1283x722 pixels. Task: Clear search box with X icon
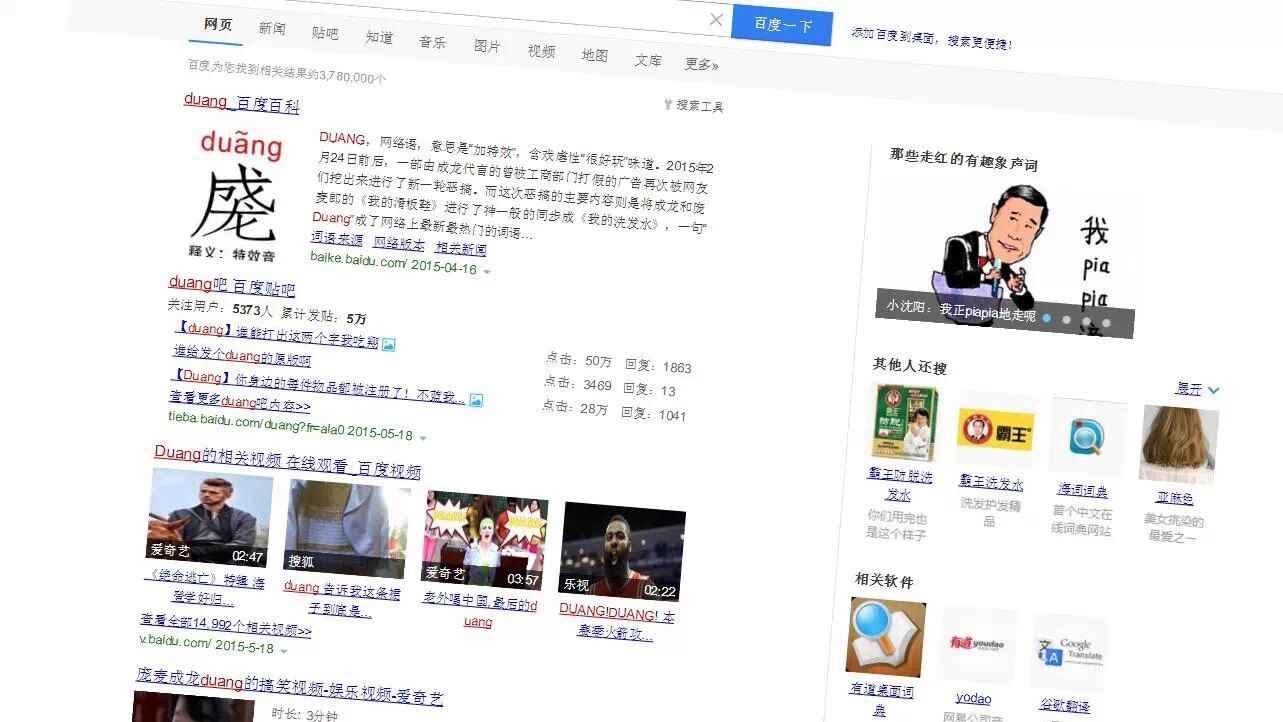[716, 19]
